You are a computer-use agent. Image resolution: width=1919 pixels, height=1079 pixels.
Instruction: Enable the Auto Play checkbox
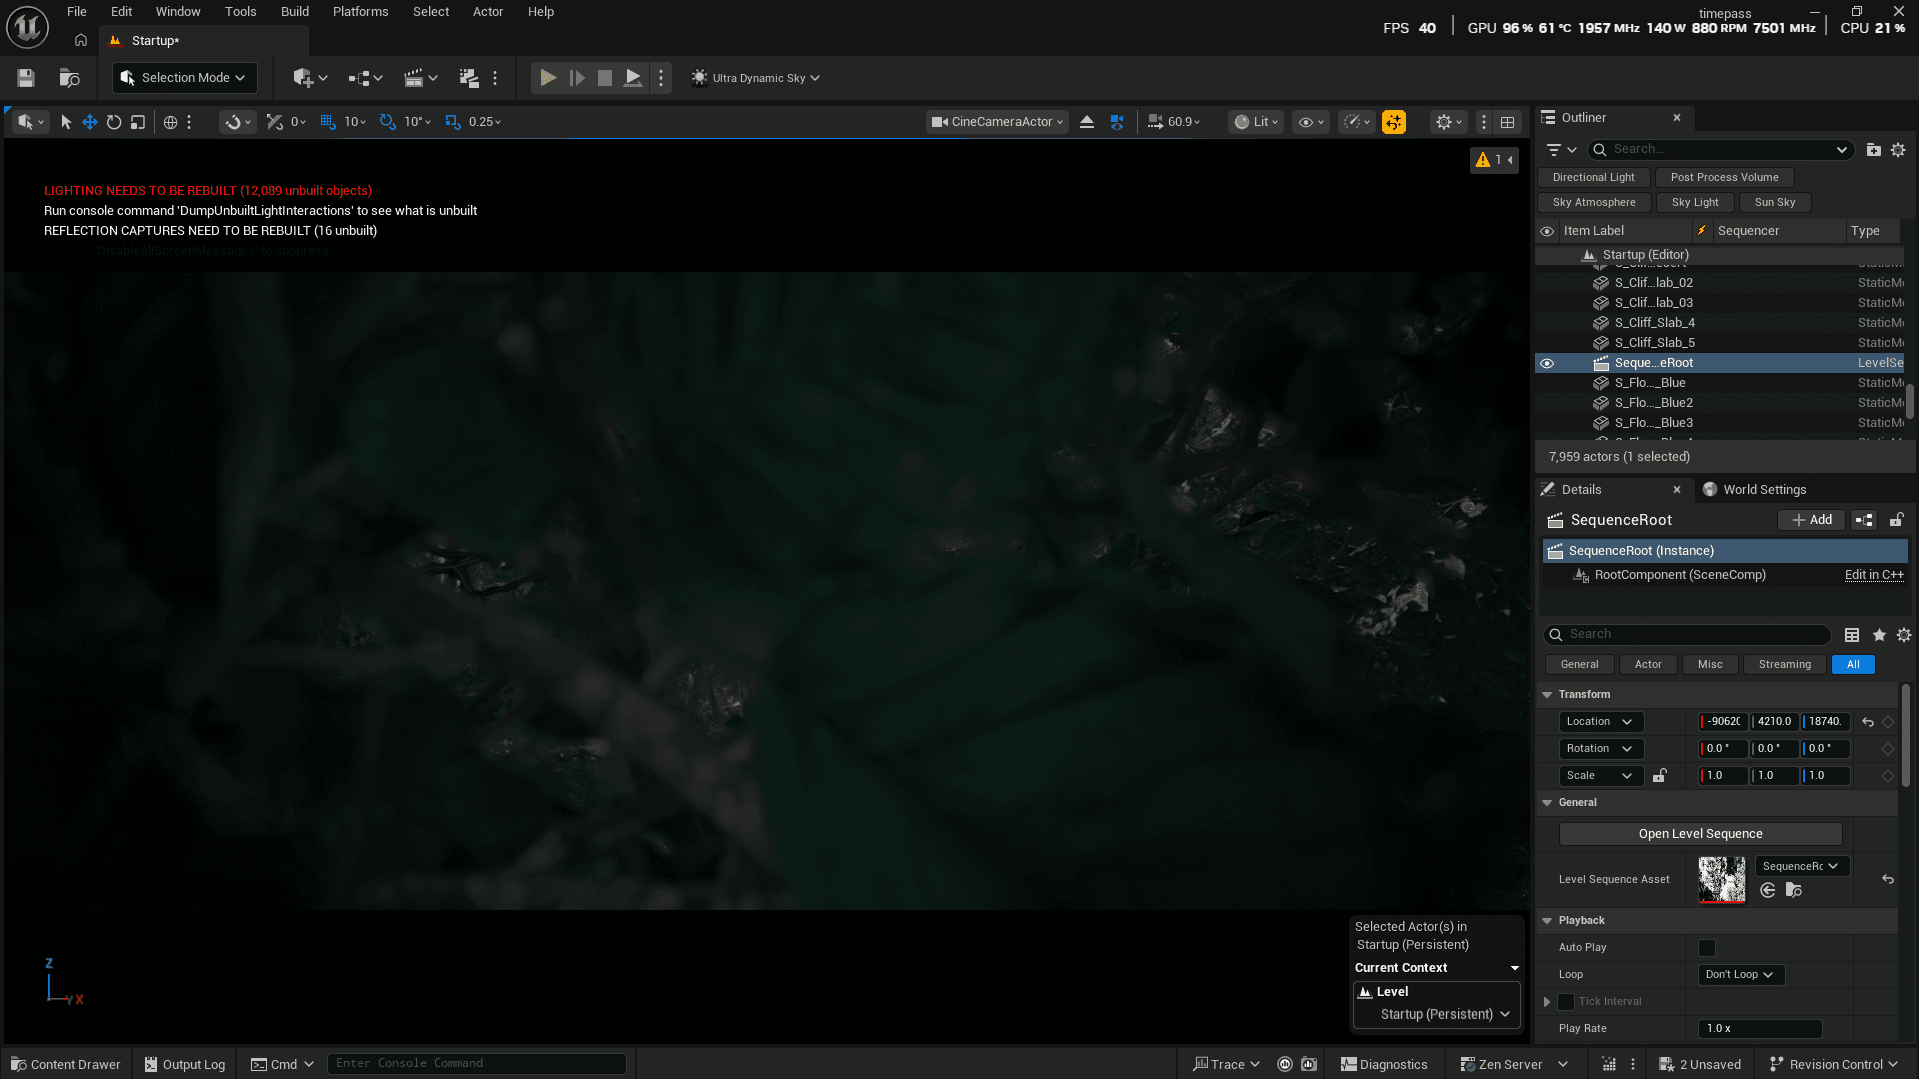click(x=1707, y=948)
